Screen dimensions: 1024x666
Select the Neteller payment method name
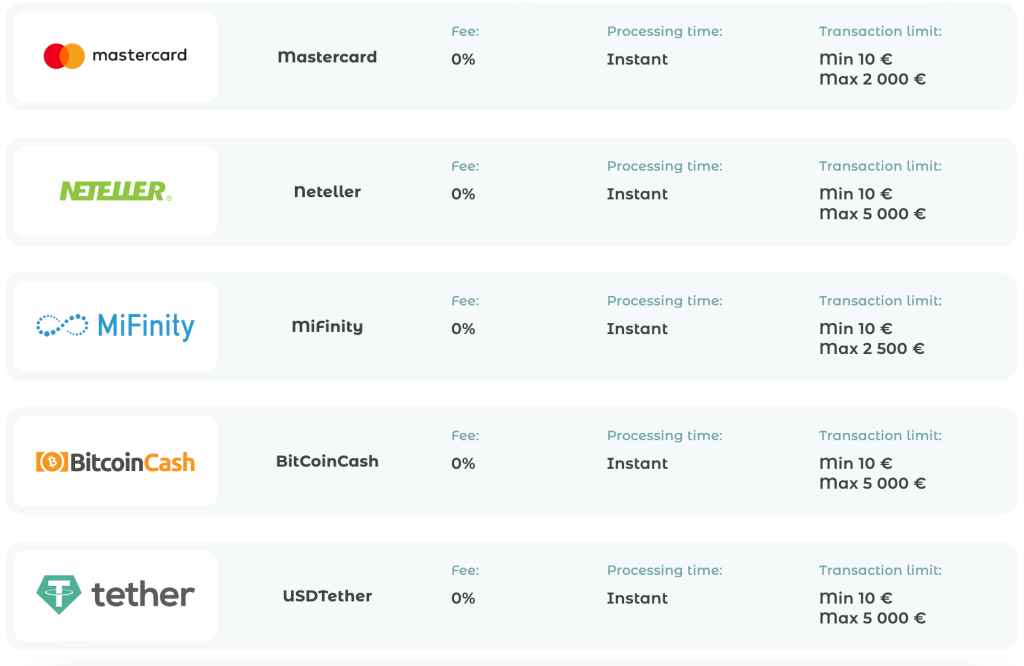[327, 192]
